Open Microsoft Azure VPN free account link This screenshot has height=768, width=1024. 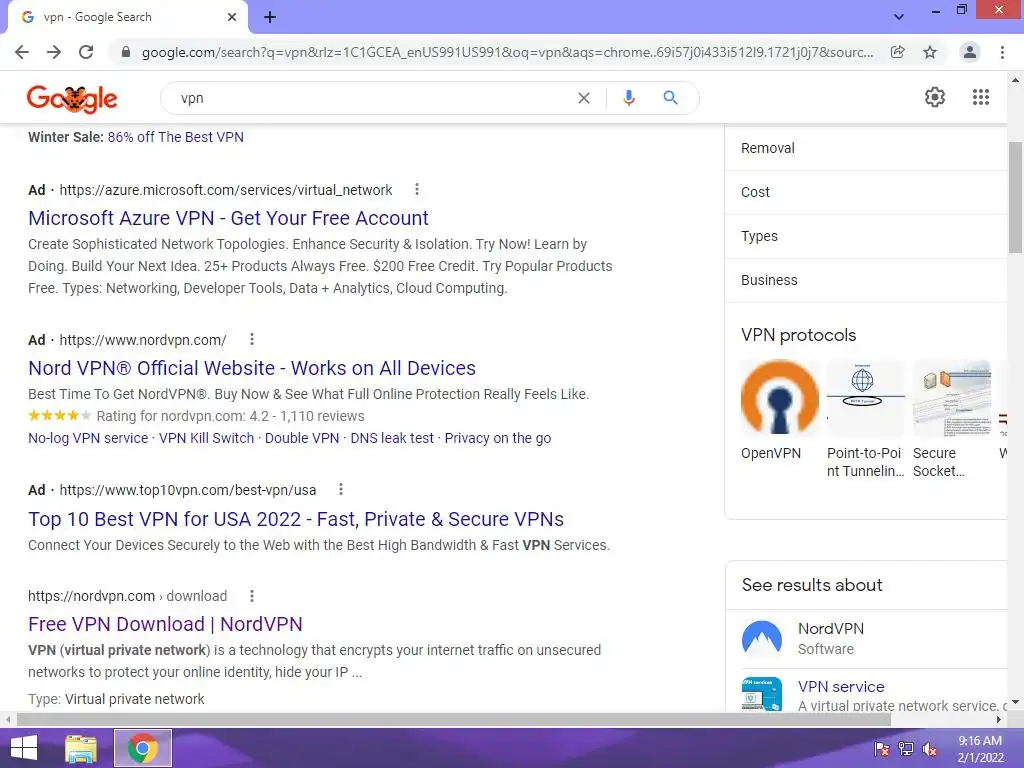[x=228, y=218]
